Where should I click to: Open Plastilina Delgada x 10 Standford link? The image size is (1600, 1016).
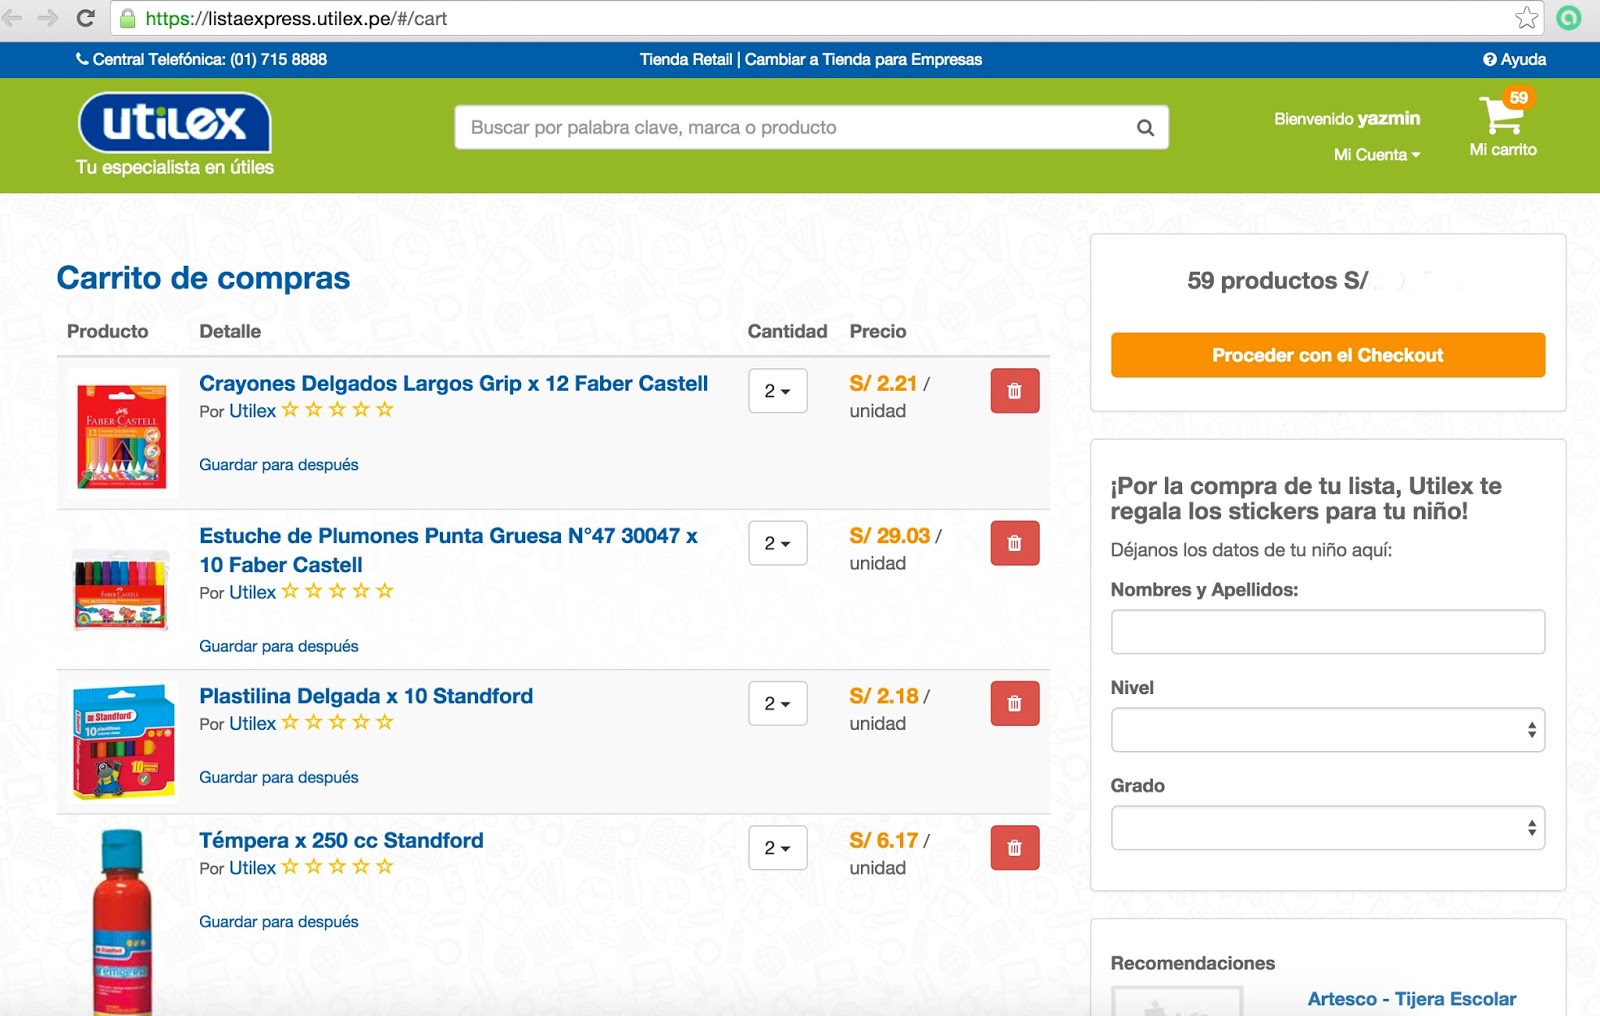366,696
